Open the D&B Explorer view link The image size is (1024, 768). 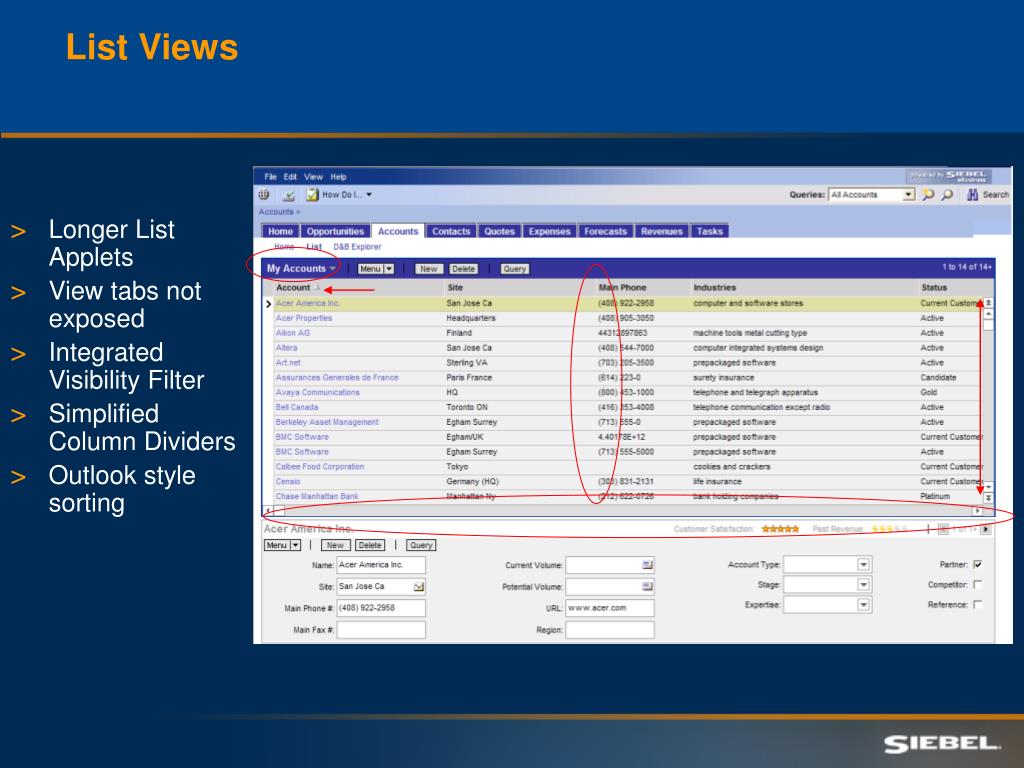pyautogui.click(x=357, y=247)
